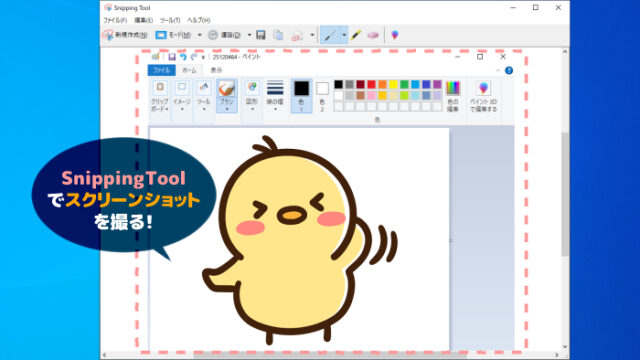Screen dimensions: 640x360
Task: Close the Snipping Tool window
Action: coord(558,8)
